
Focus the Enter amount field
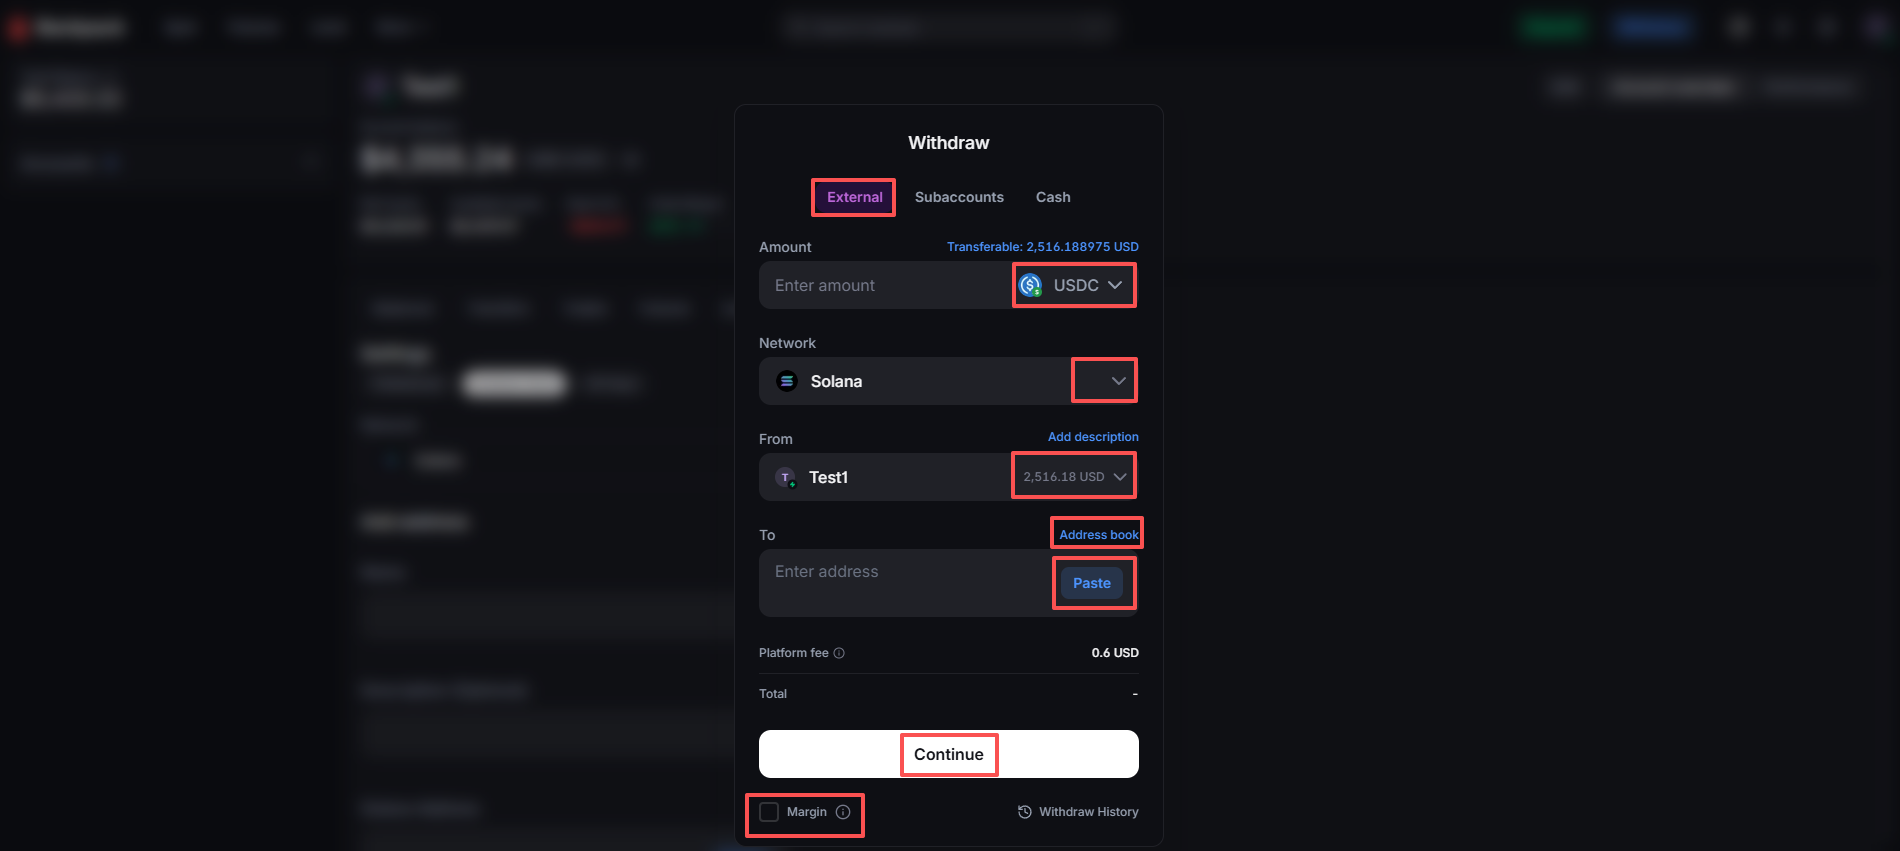885,286
